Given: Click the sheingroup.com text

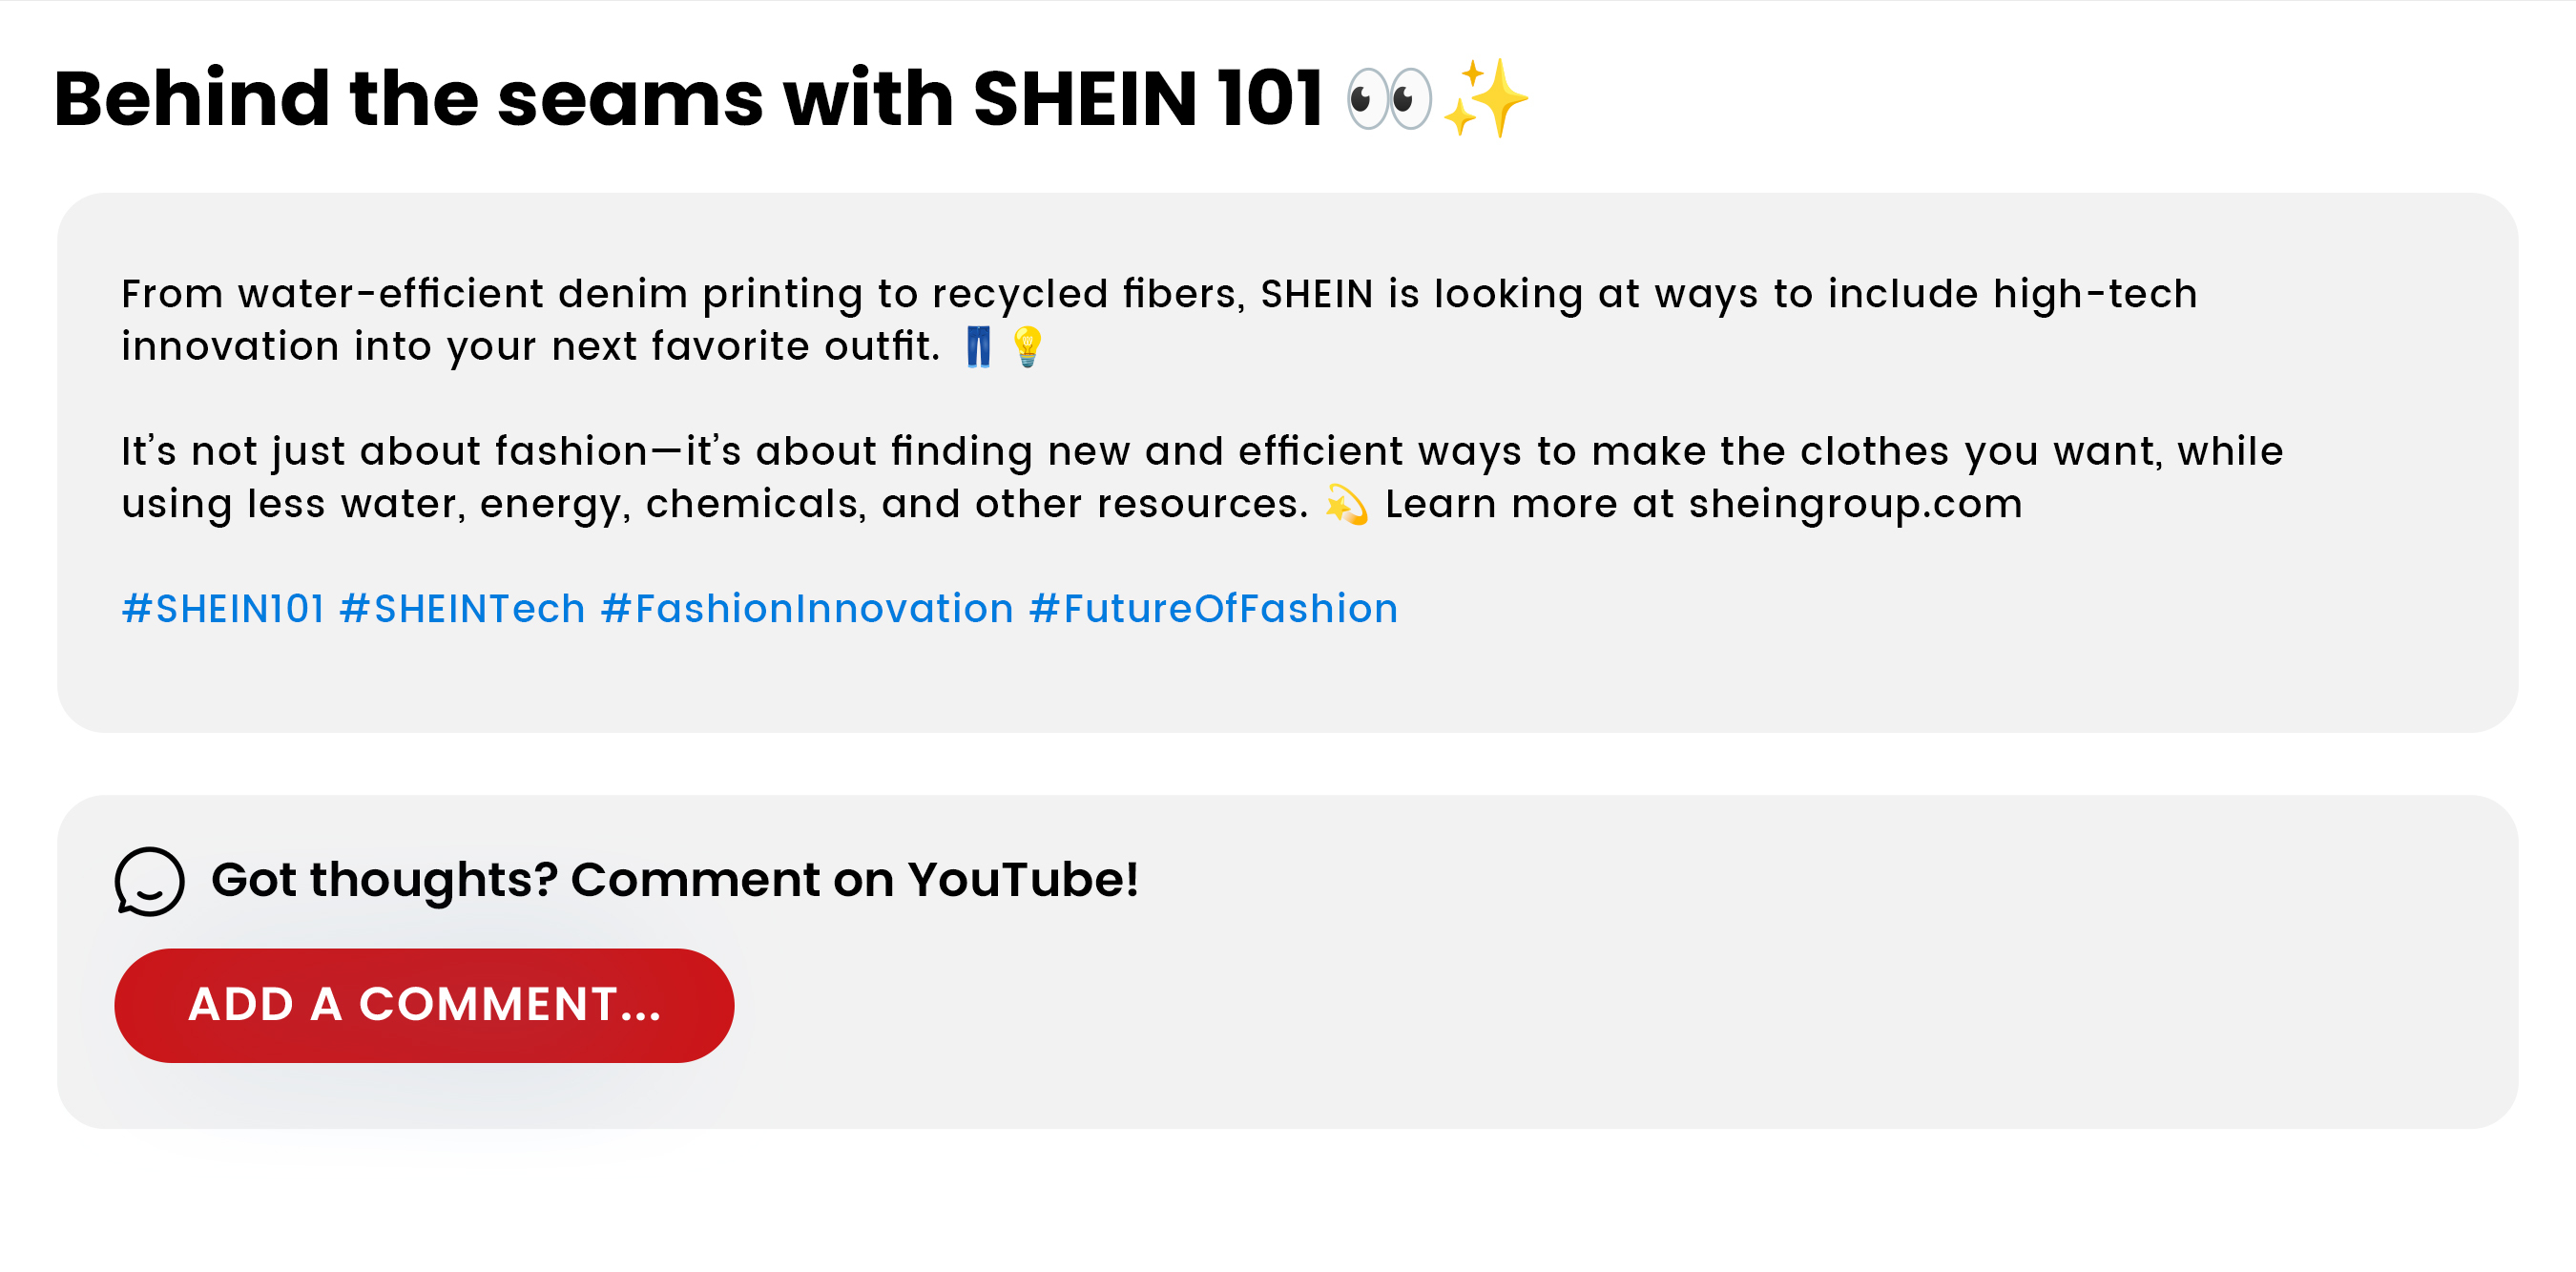Looking at the screenshot, I should (x=1855, y=504).
